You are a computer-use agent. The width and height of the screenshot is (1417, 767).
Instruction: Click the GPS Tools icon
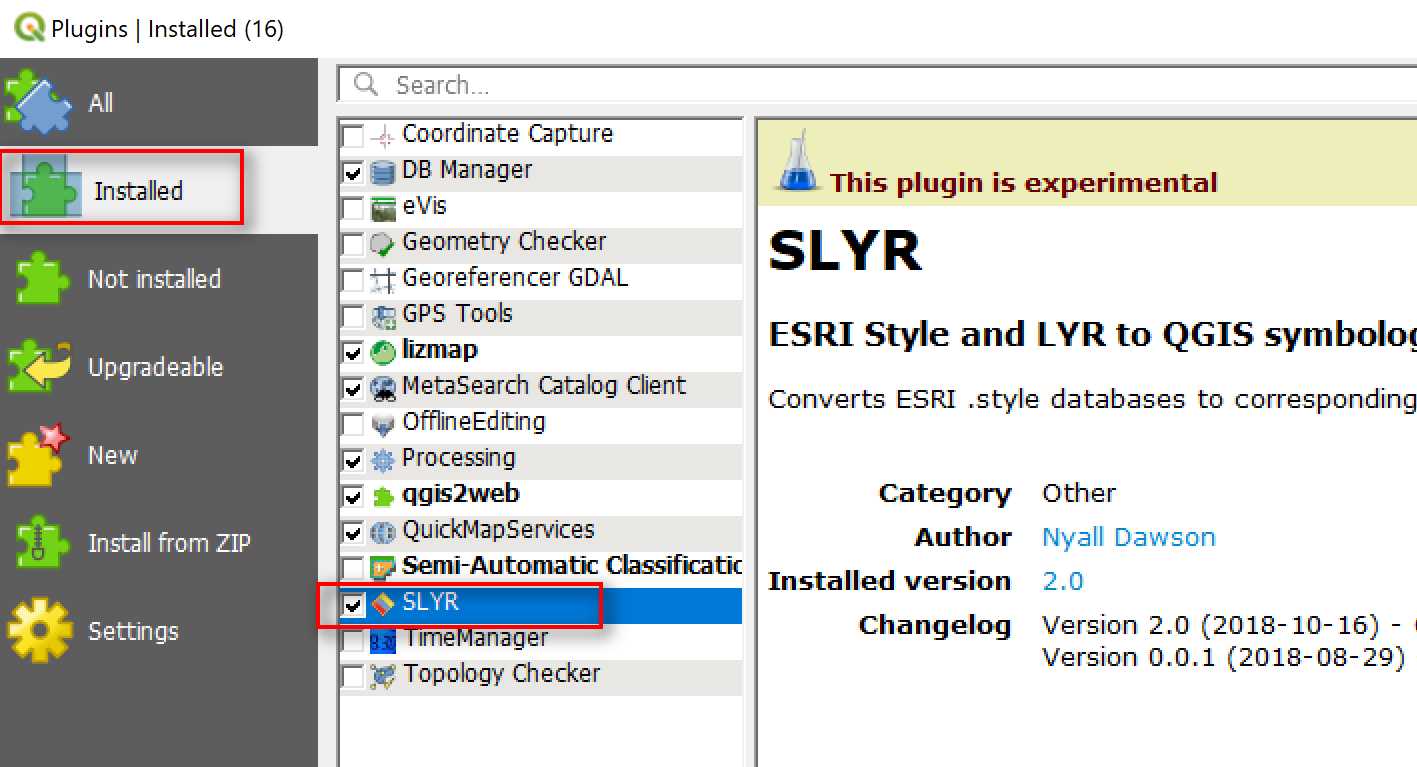pyautogui.click(x=383, y=317)
